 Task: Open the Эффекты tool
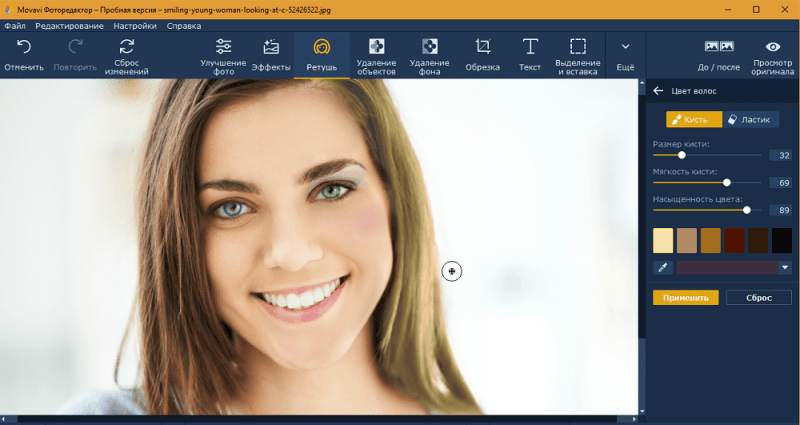pyautogui.click(x=271, y=47)
